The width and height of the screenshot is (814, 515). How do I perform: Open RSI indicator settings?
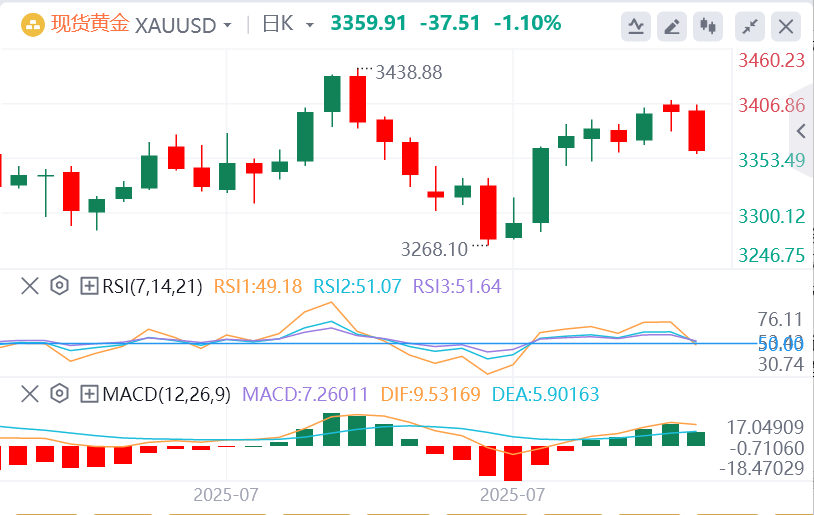pos(59,286)
